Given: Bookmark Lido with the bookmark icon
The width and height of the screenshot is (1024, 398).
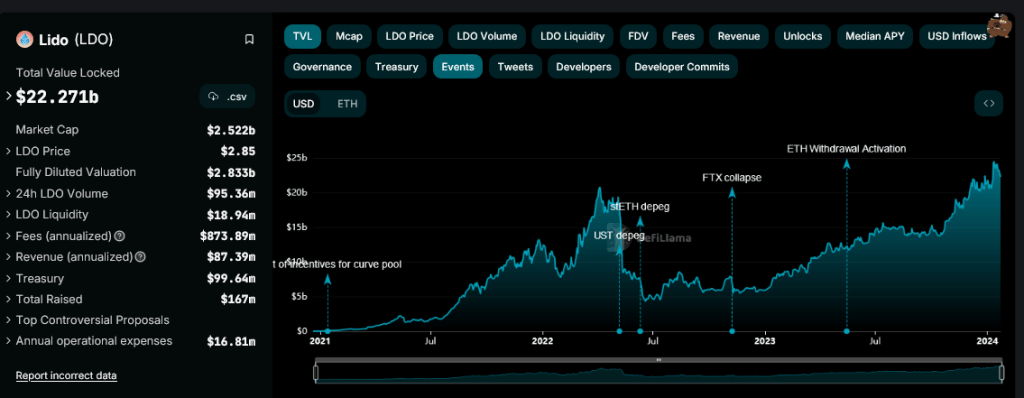Looking at the screenshot, I should tap(249, 39).
